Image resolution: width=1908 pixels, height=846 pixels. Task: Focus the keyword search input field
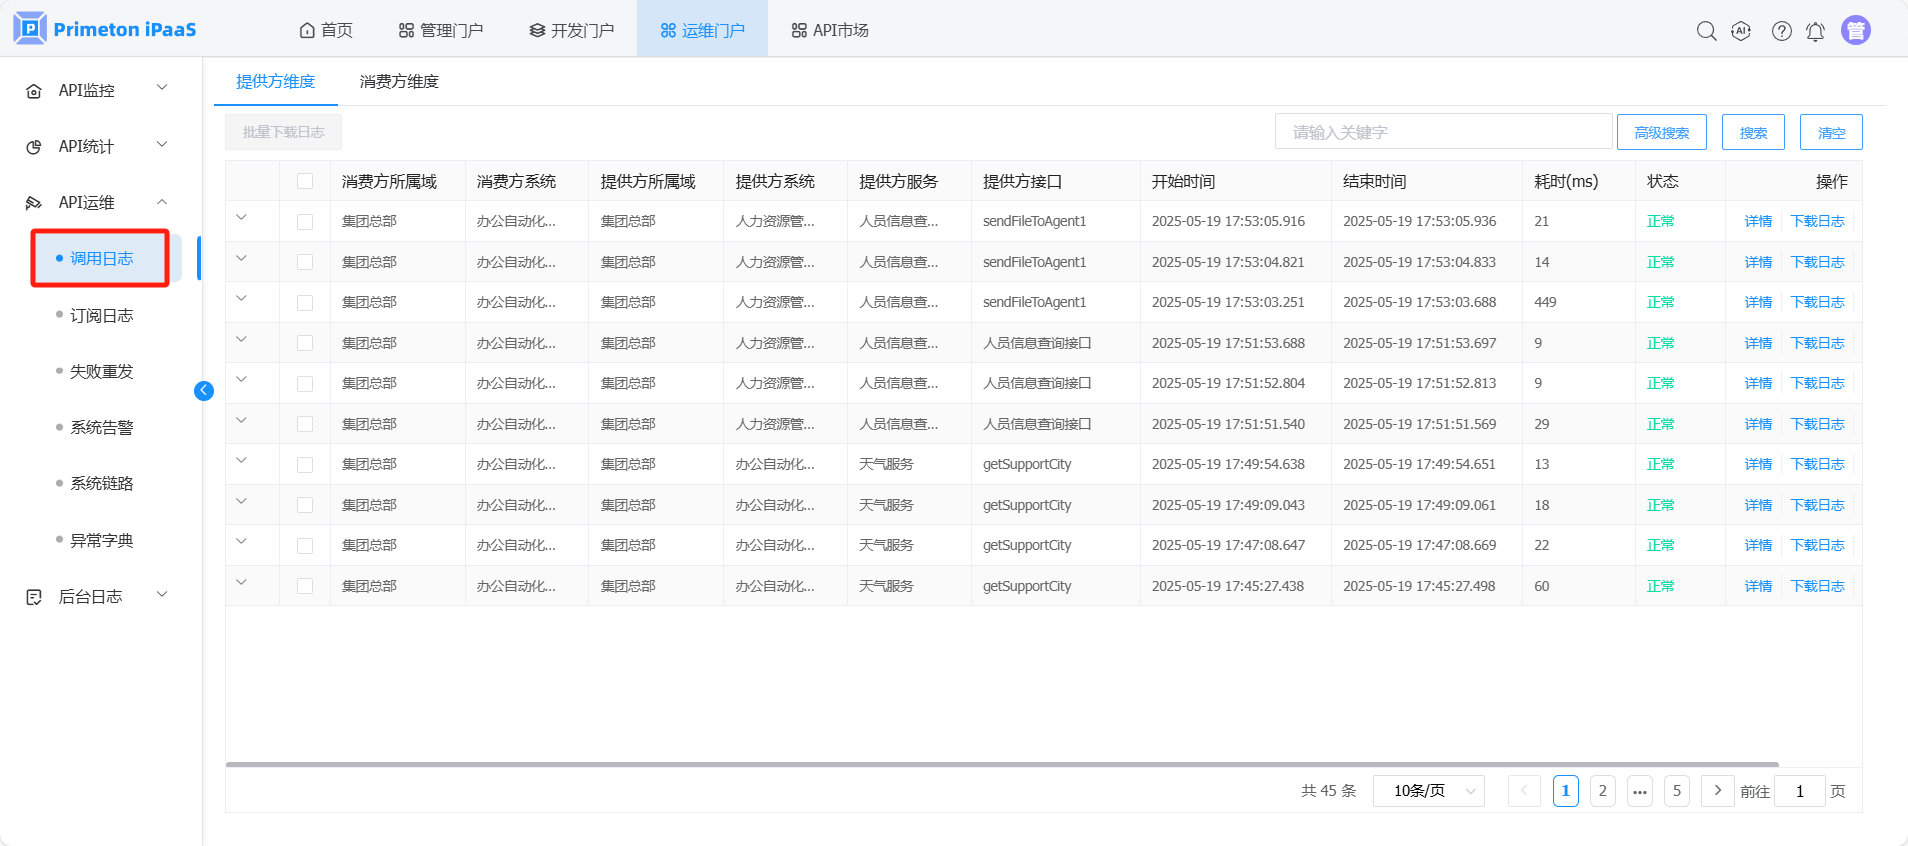pos(1443,132)
